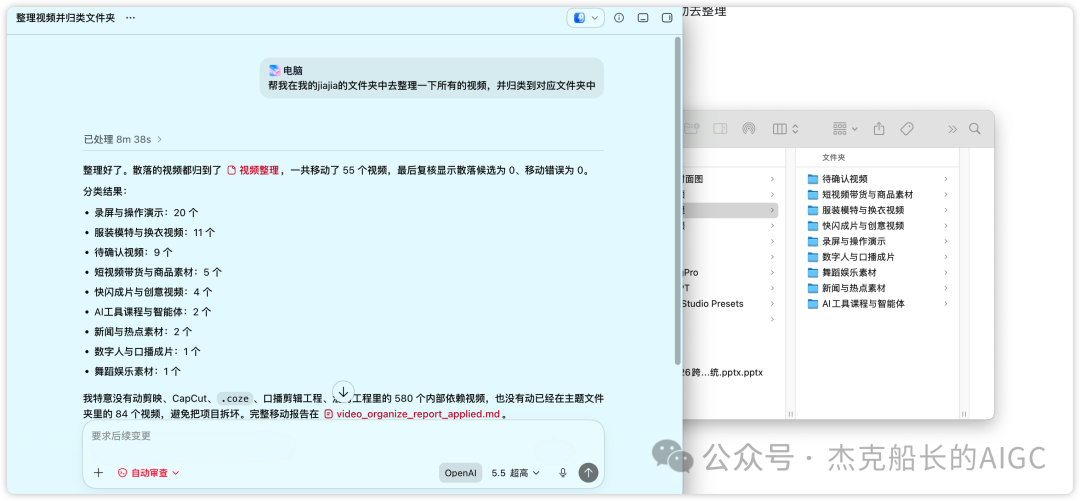Click the OpenAI provider button
Screen dimensions: 1080x501
(x=460, y=473)
